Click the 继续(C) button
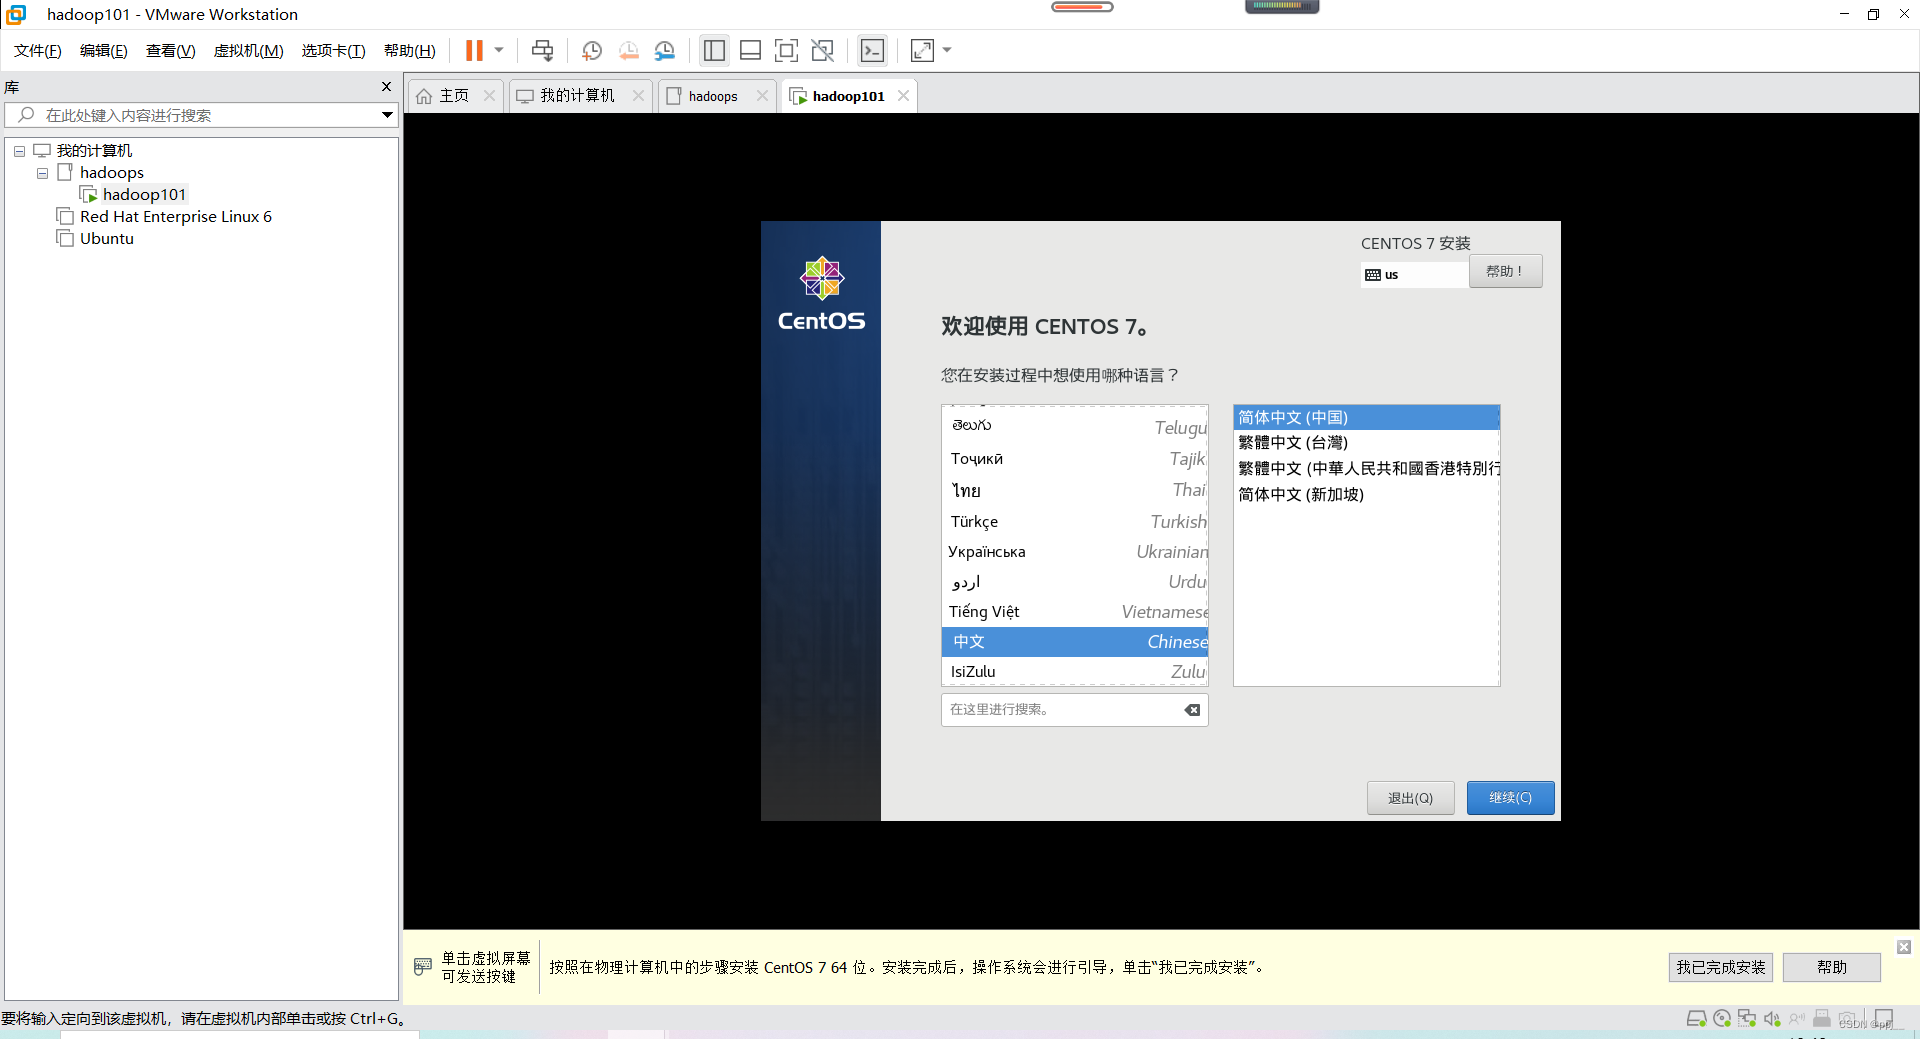Viewport: 1920px width, 1039px height. (1510, 798)
